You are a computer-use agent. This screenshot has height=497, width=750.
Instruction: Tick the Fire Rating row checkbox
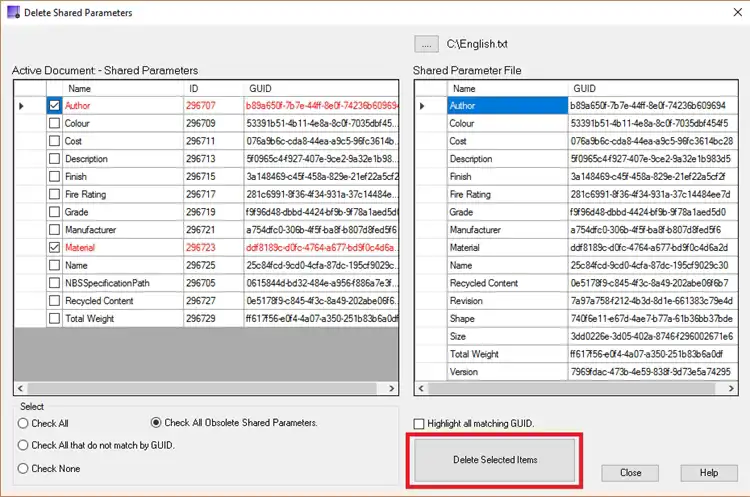54,194
